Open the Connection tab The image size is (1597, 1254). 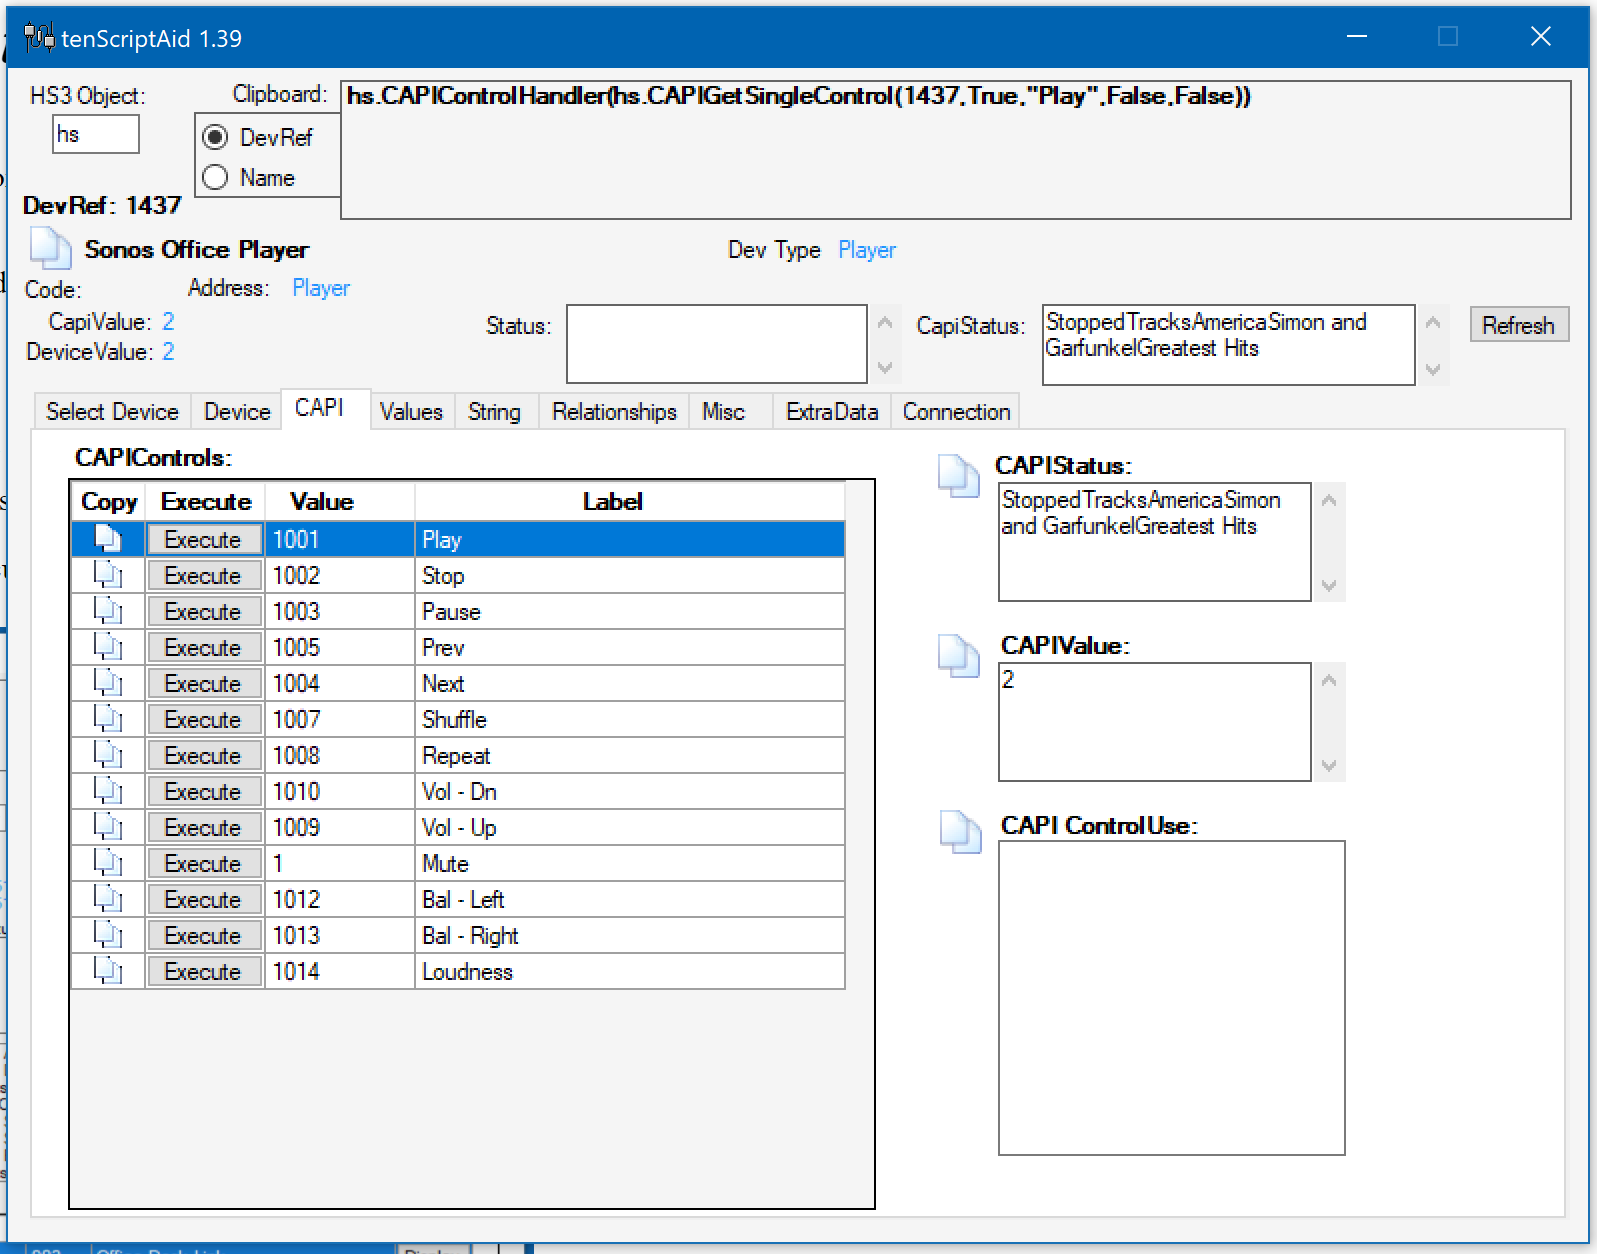pyautogui.click(x=956, y=412)
